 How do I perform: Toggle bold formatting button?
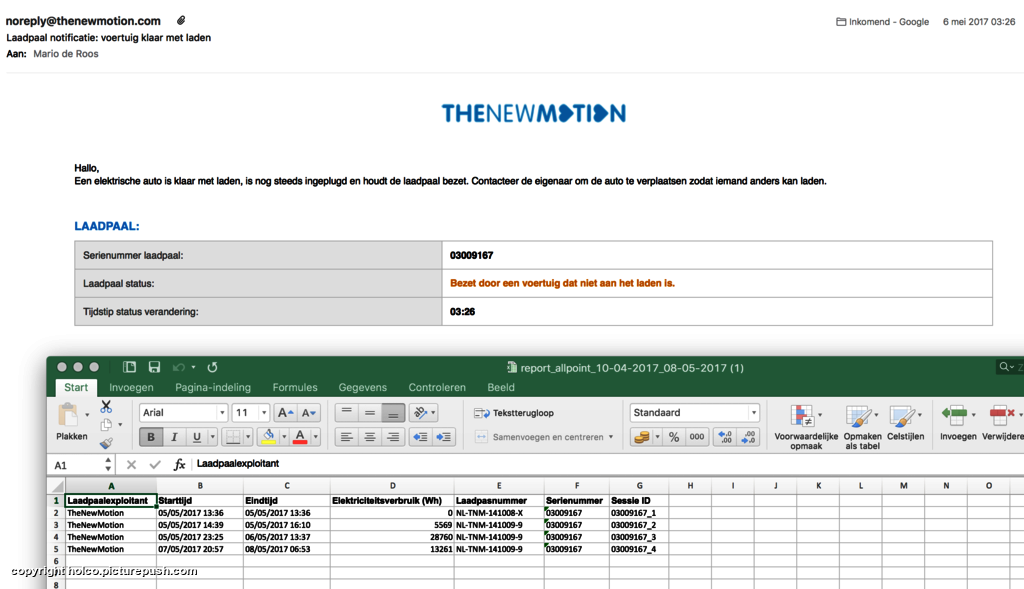pos(150,437)
